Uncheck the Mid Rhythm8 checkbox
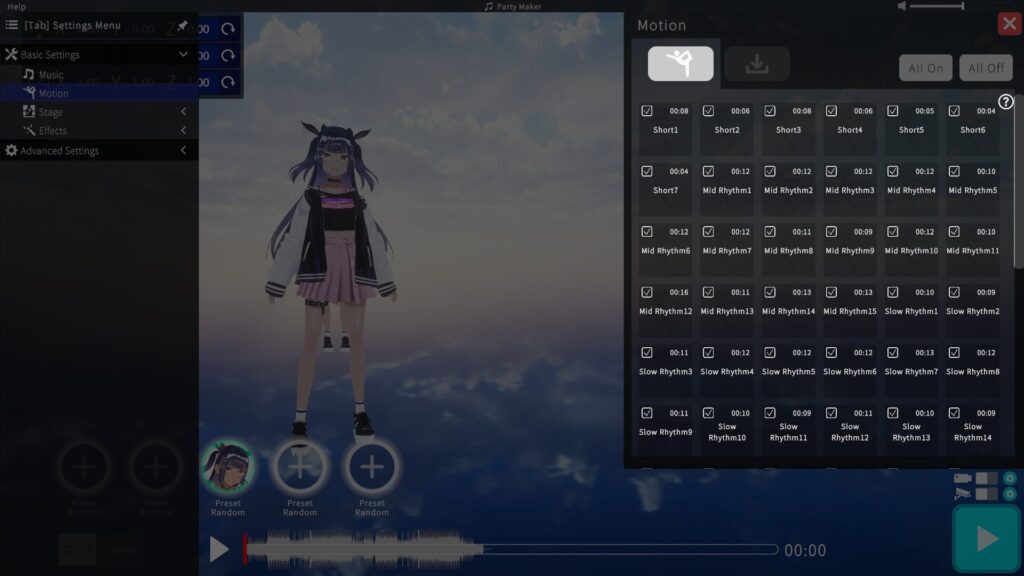Image resolution: width=1024 pixels, height=576 pixels. [x=770, y=231]
